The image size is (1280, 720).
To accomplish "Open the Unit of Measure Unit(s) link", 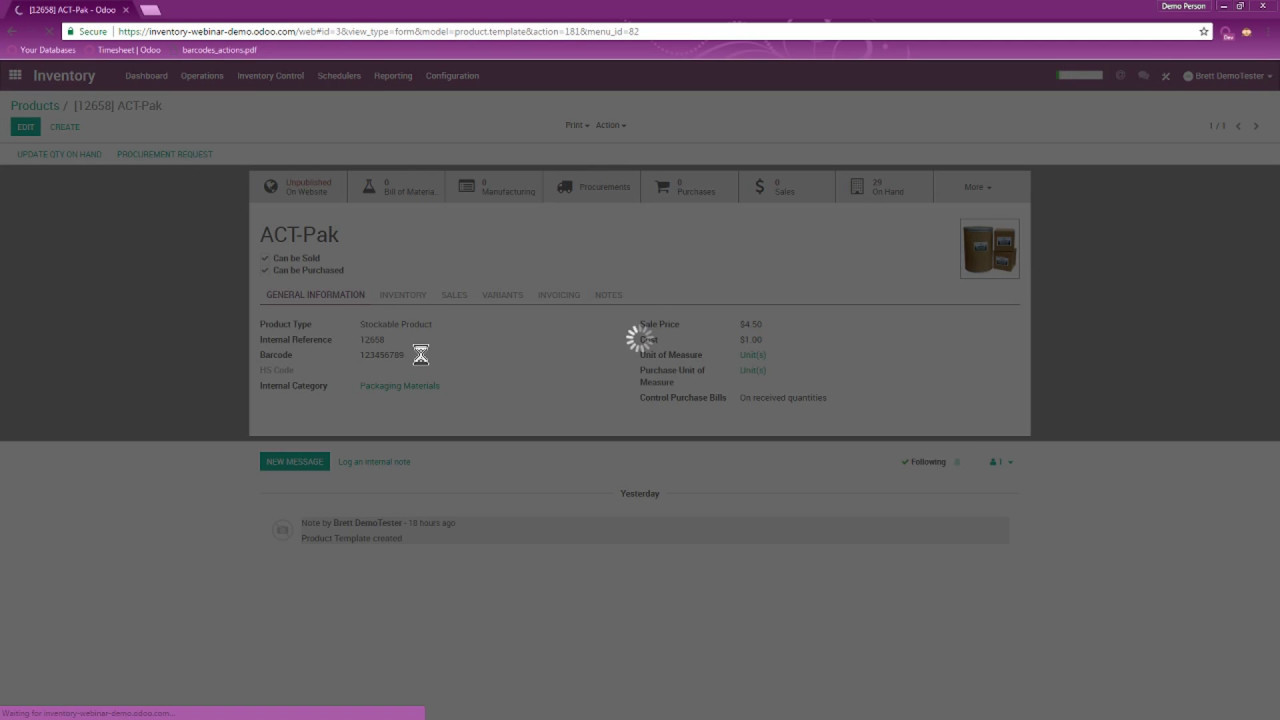I will [753, 355].
